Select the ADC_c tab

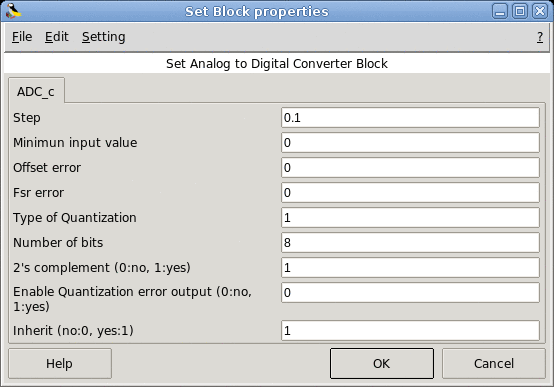pos(36,92)
